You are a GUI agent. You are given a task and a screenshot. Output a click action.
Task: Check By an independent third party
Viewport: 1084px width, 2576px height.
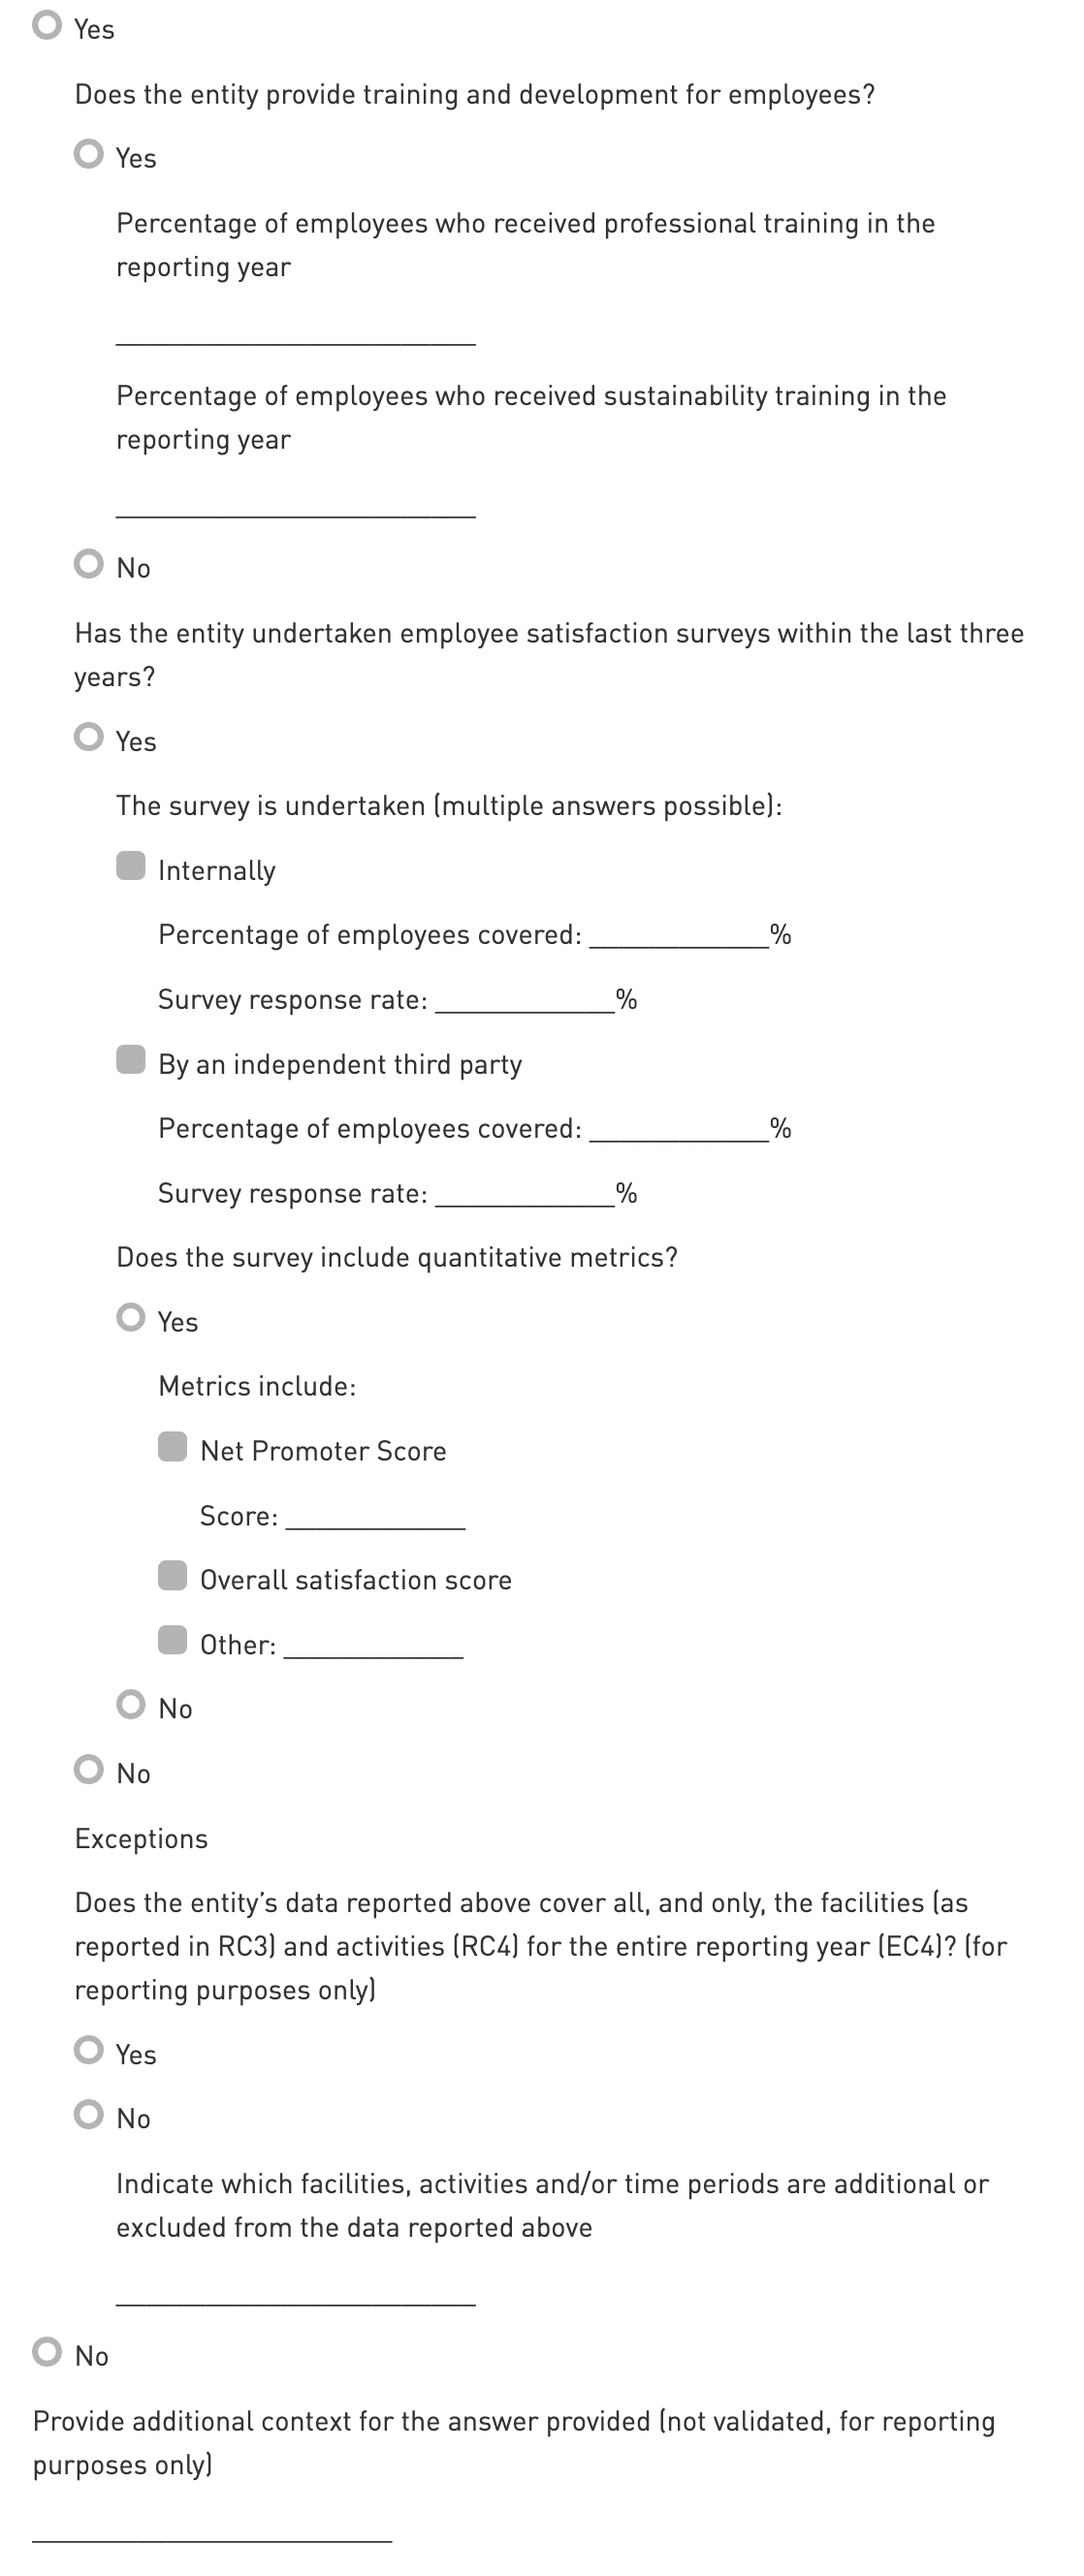pos(131,1060)
